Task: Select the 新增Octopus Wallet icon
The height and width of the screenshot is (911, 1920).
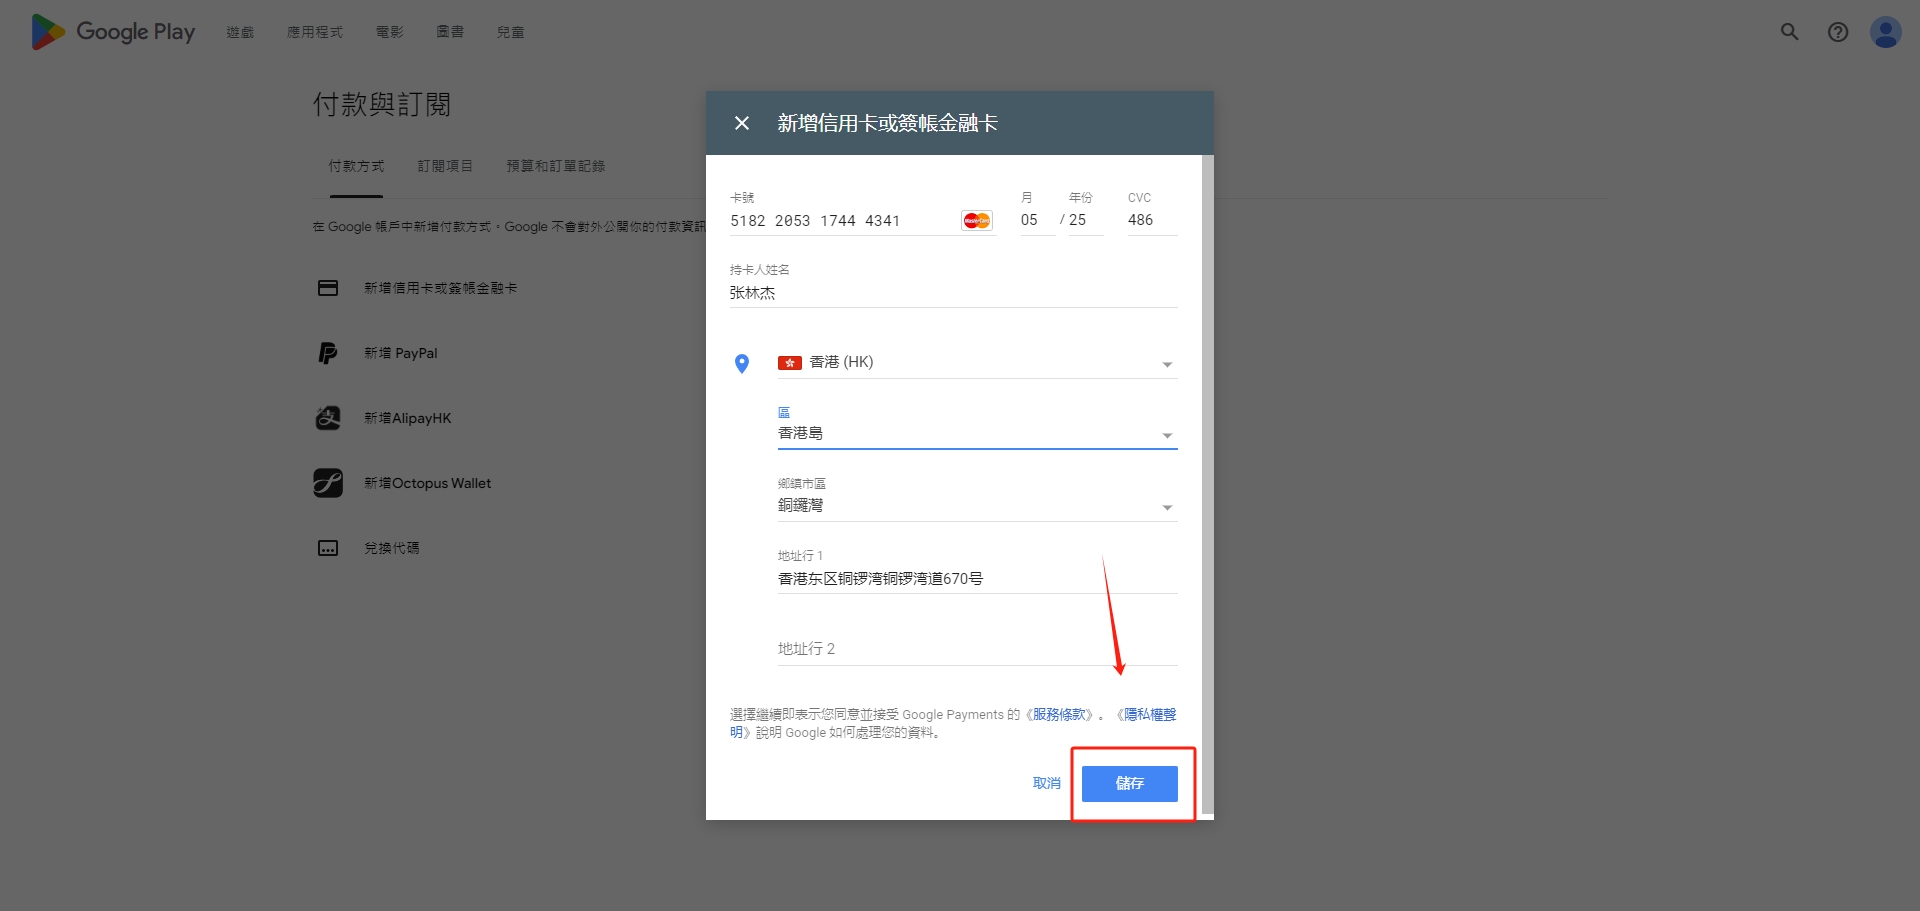Action: (328, 482)
